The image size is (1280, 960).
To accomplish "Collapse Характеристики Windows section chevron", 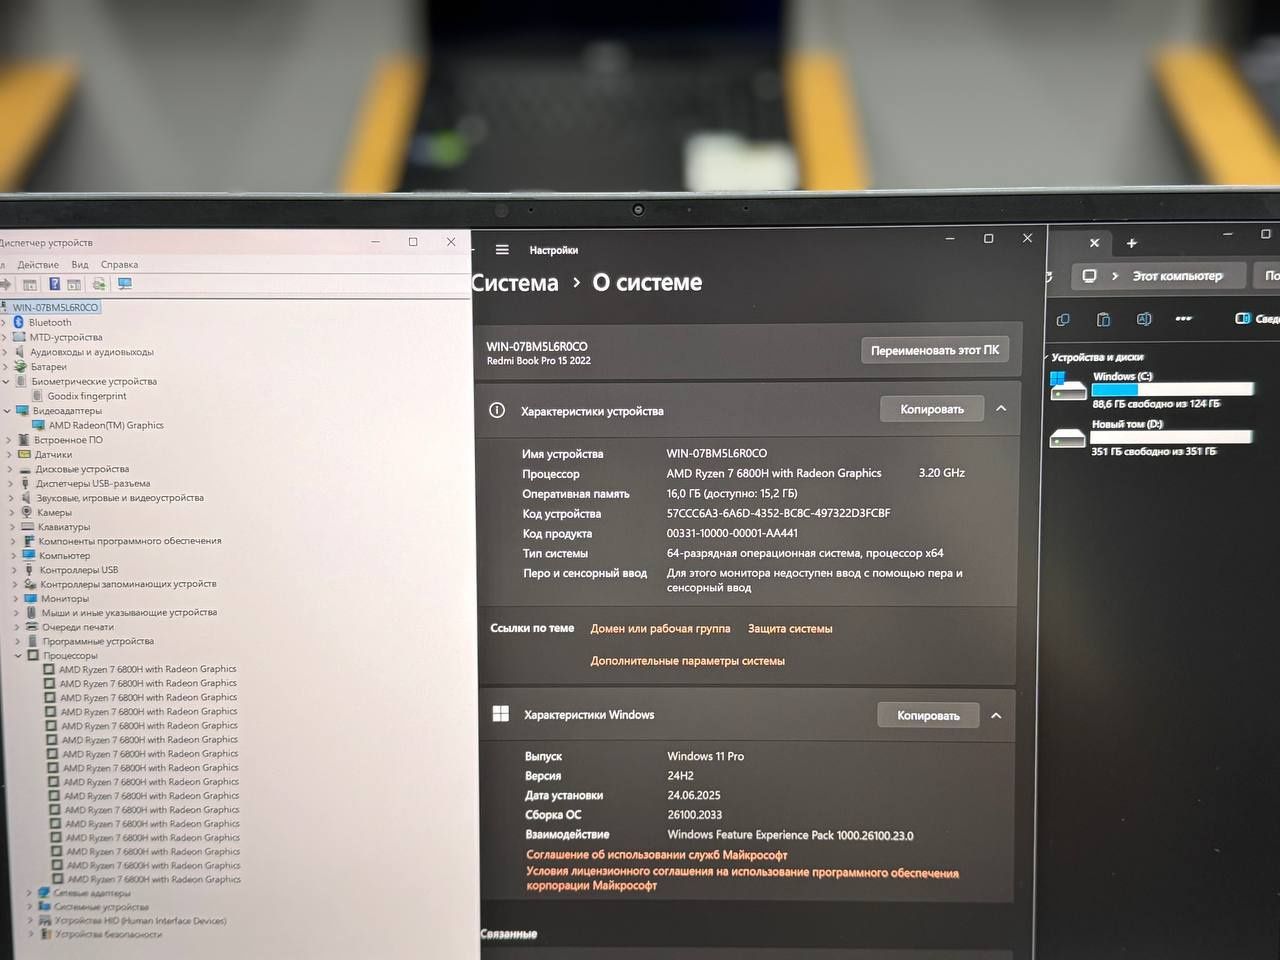I will click(996, 715).
